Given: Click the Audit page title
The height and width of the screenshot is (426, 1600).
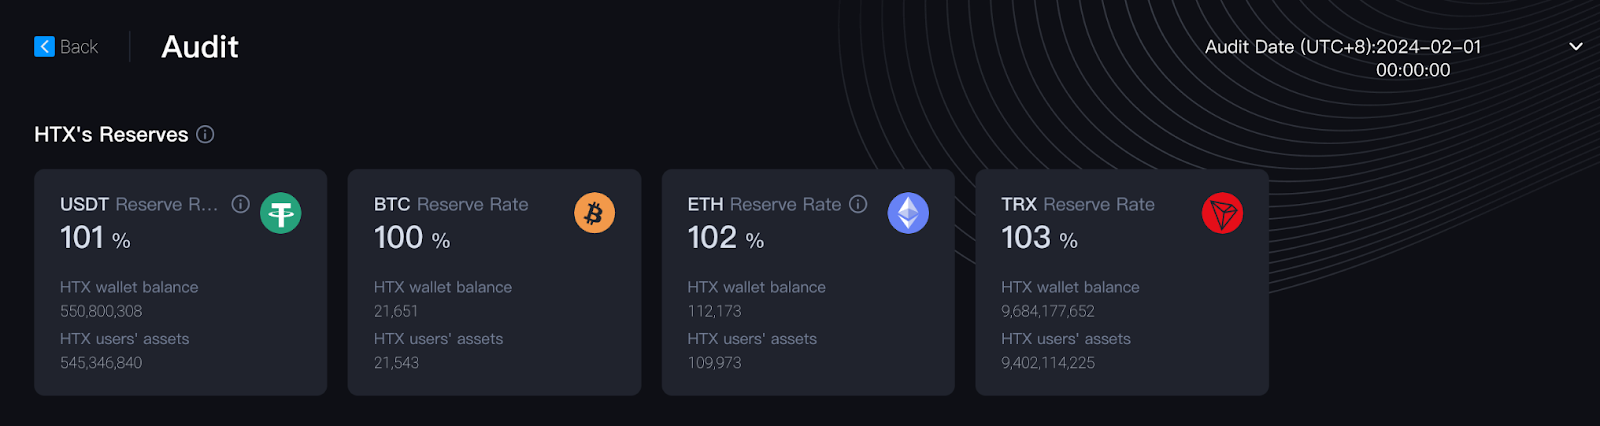Looking at the screenshot, I should [x=200, y=47].
